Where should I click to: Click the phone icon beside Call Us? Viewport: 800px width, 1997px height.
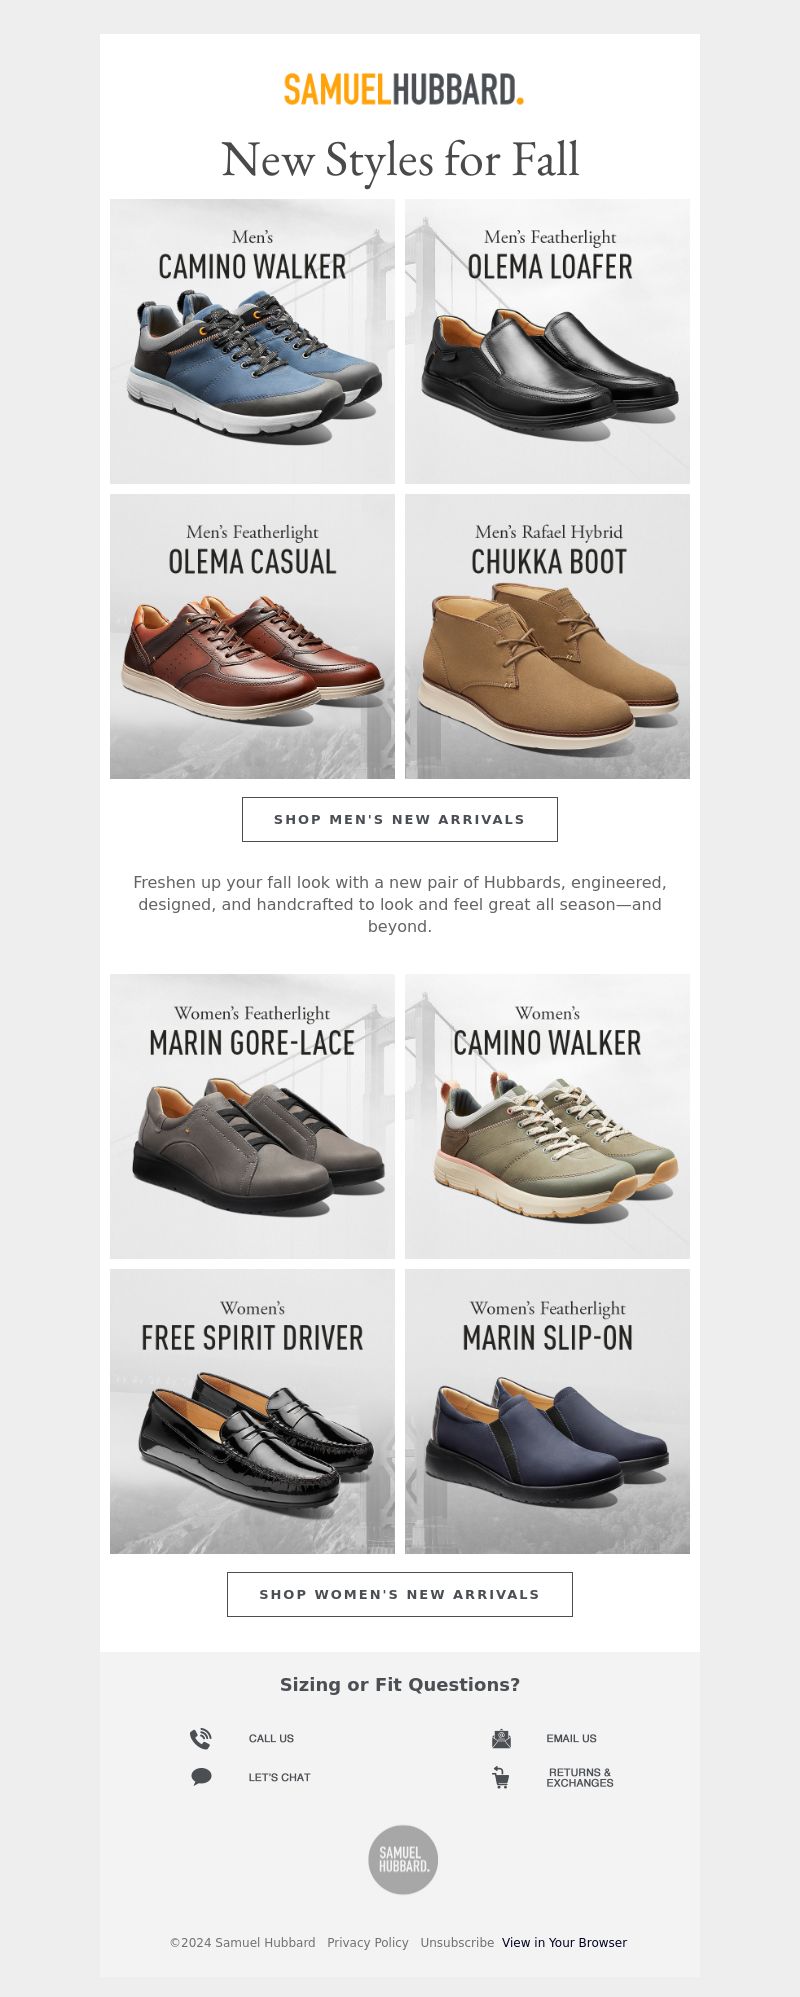coord(201,1738)
